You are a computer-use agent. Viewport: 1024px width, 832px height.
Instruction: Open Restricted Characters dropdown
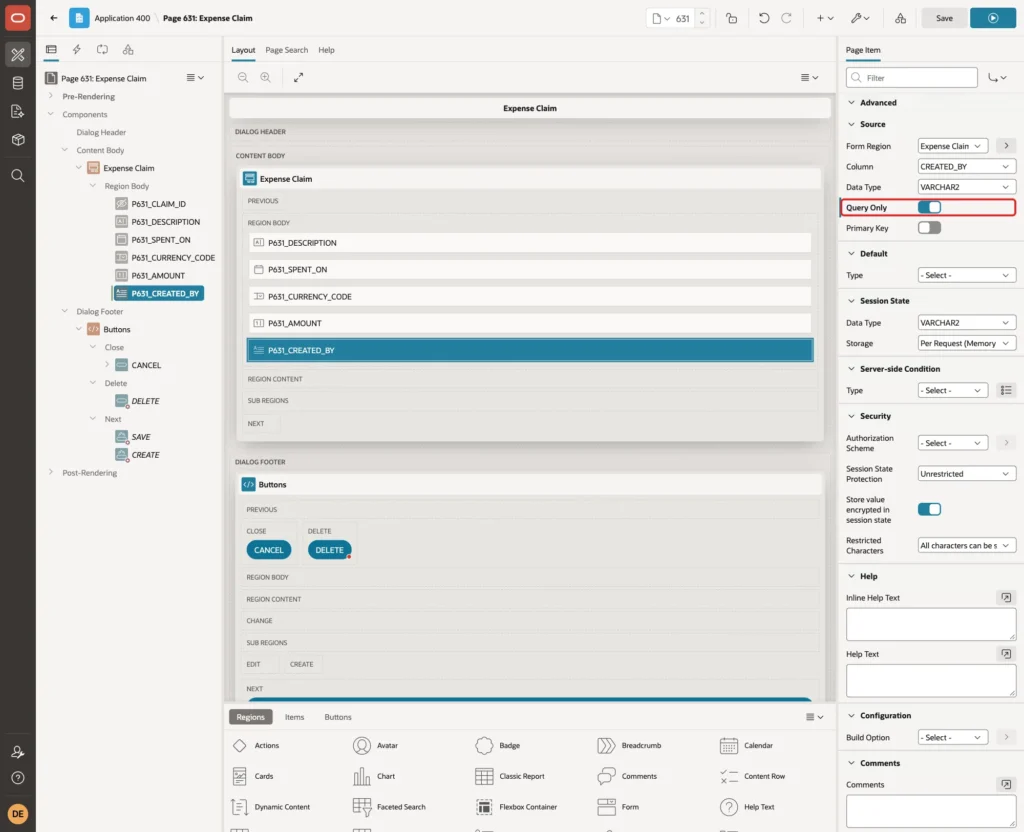(x=967, y=546)
